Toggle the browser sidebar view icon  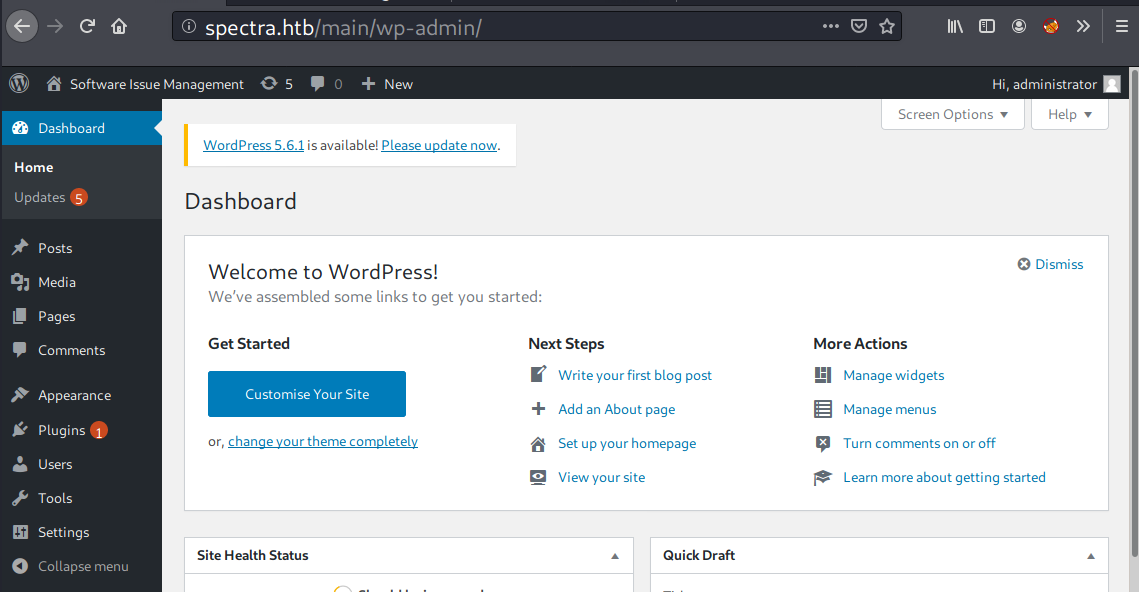point(986,27)
